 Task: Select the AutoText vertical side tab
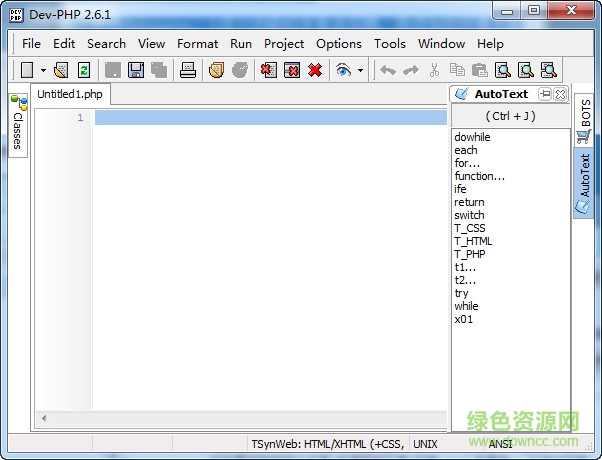[x=583, y=183]
